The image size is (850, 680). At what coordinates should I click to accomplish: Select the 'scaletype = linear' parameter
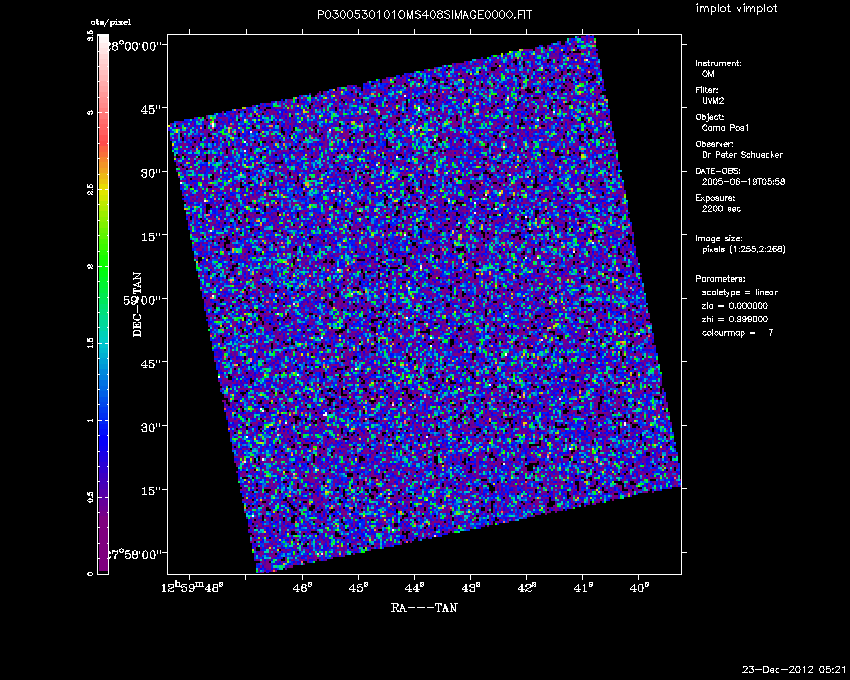tap(739, 292)
